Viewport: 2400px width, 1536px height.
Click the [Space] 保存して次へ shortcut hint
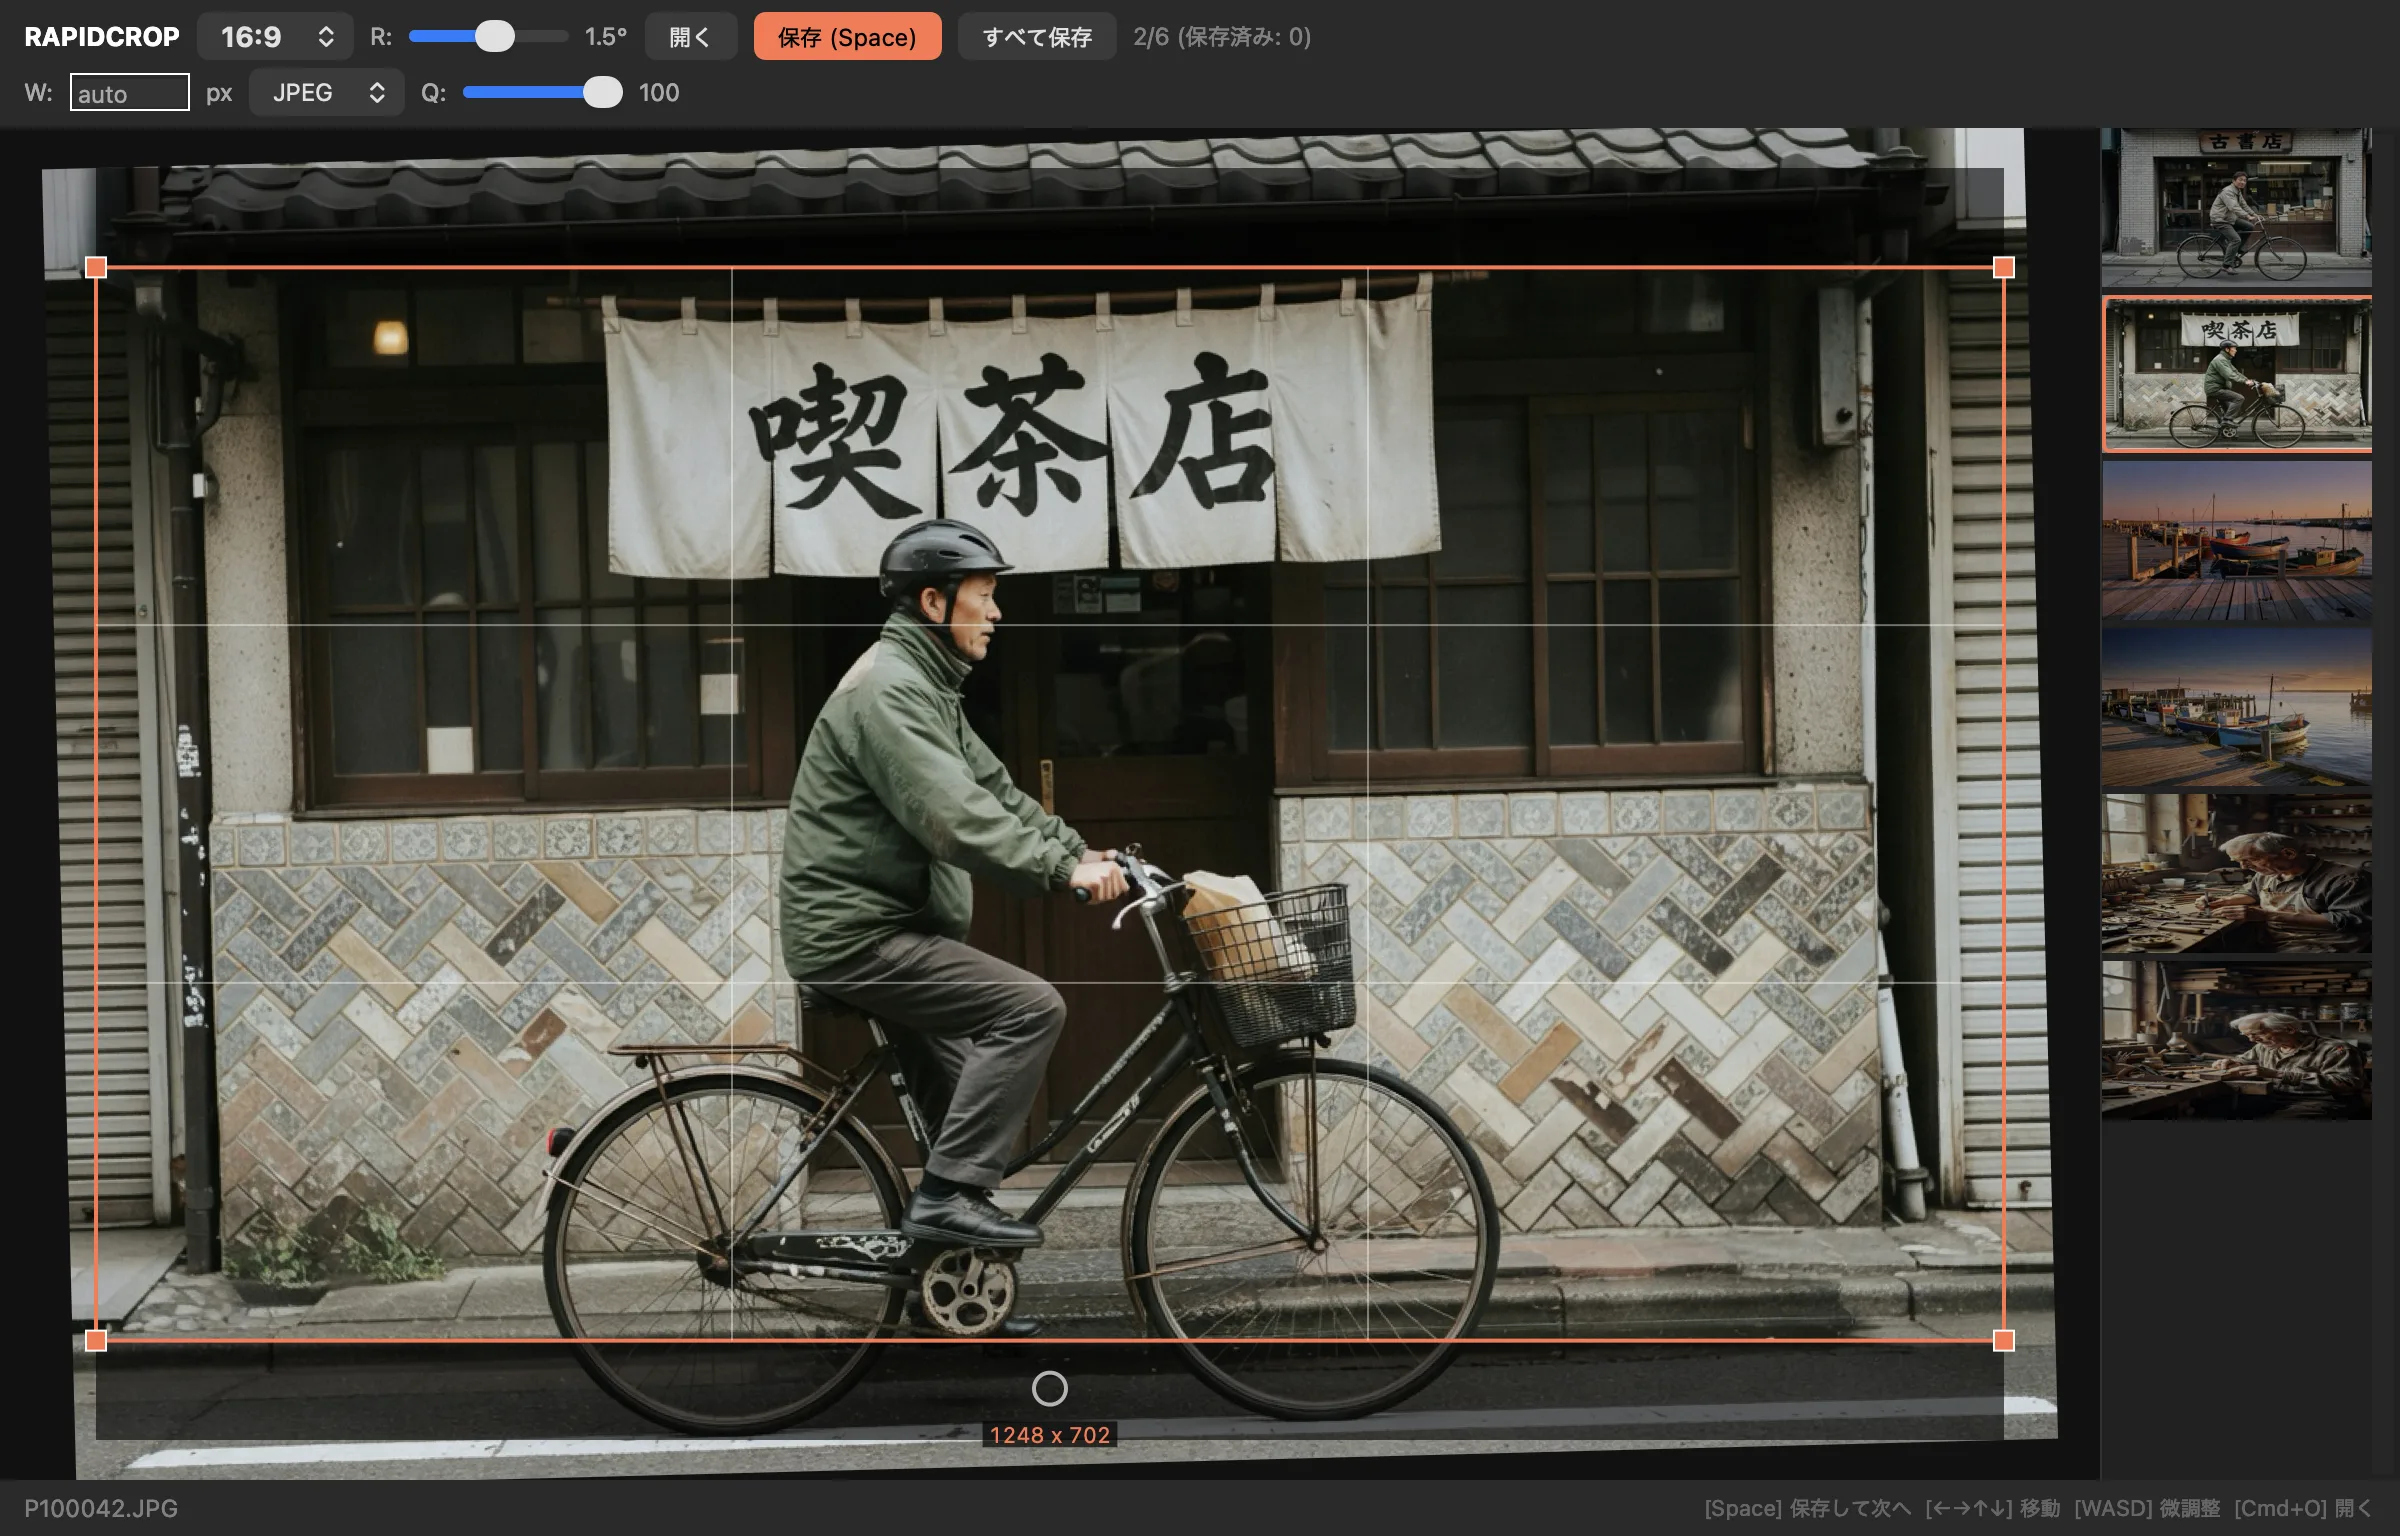tap(1807, 1508)
